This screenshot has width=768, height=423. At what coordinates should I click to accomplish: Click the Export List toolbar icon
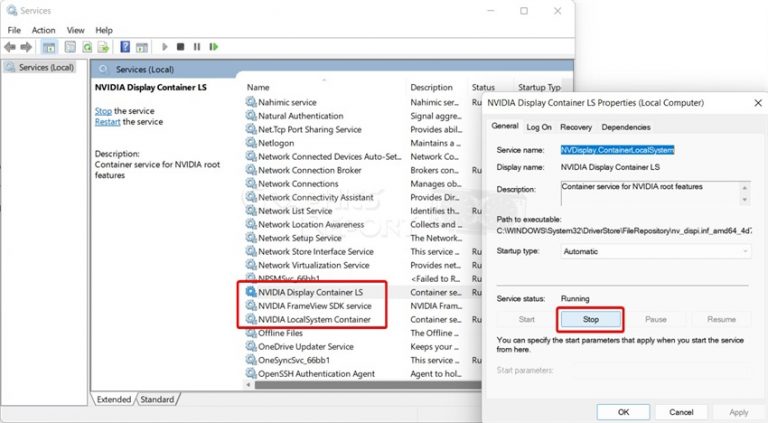103,47
